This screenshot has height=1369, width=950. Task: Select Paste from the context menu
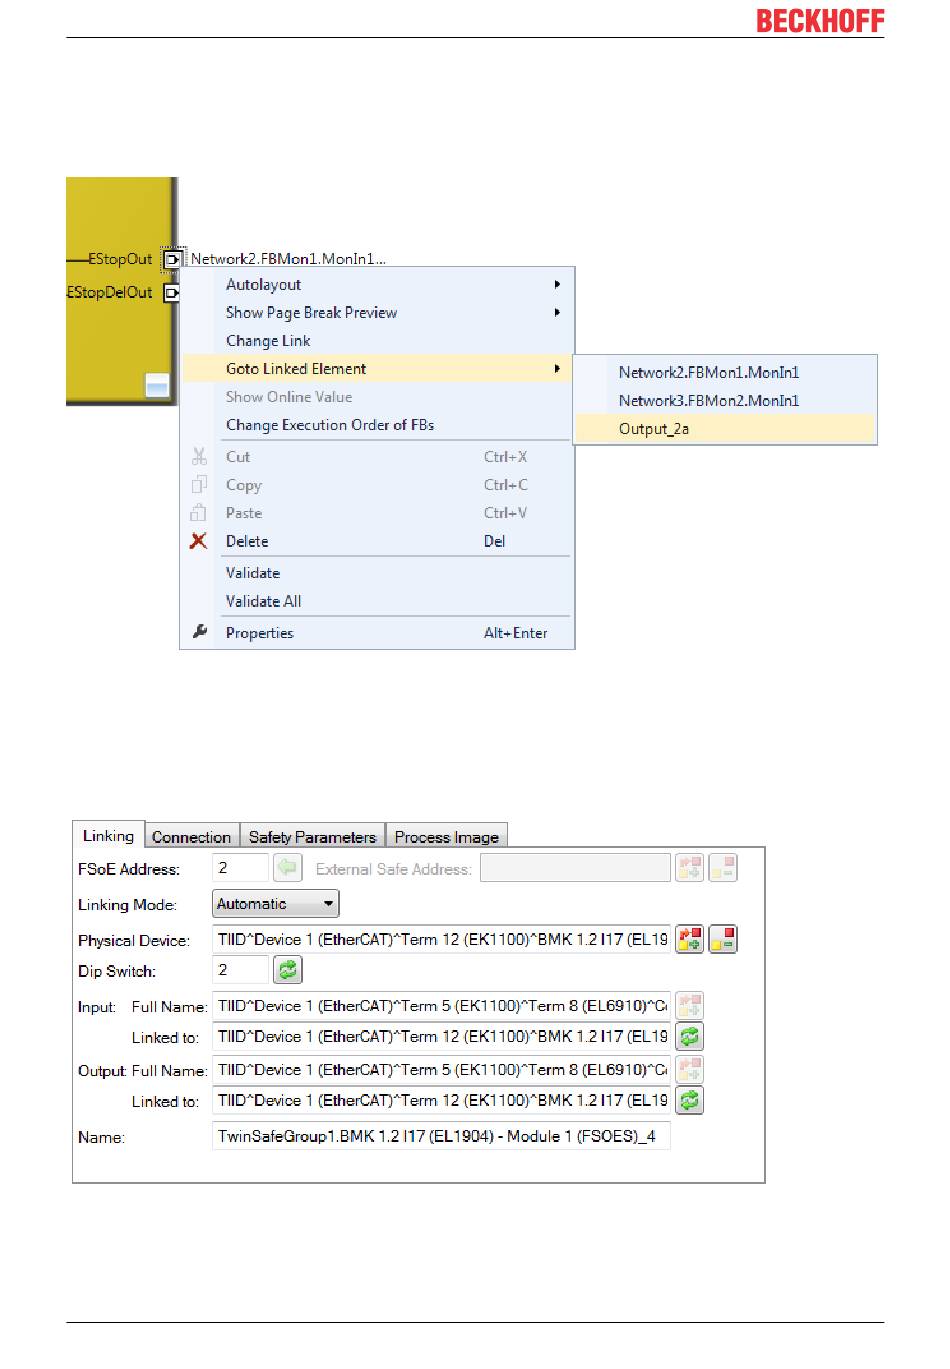pyautogui.click(x=378, y=513)
